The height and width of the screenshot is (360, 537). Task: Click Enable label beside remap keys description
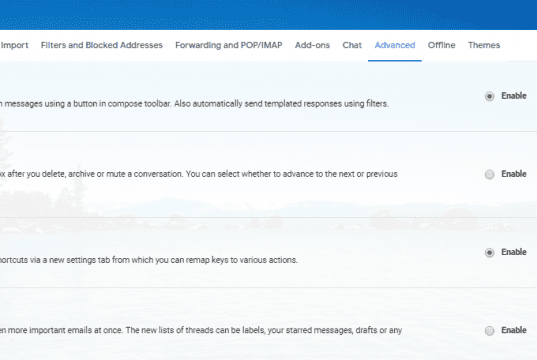pyautogui.click(x=514, y=252)
